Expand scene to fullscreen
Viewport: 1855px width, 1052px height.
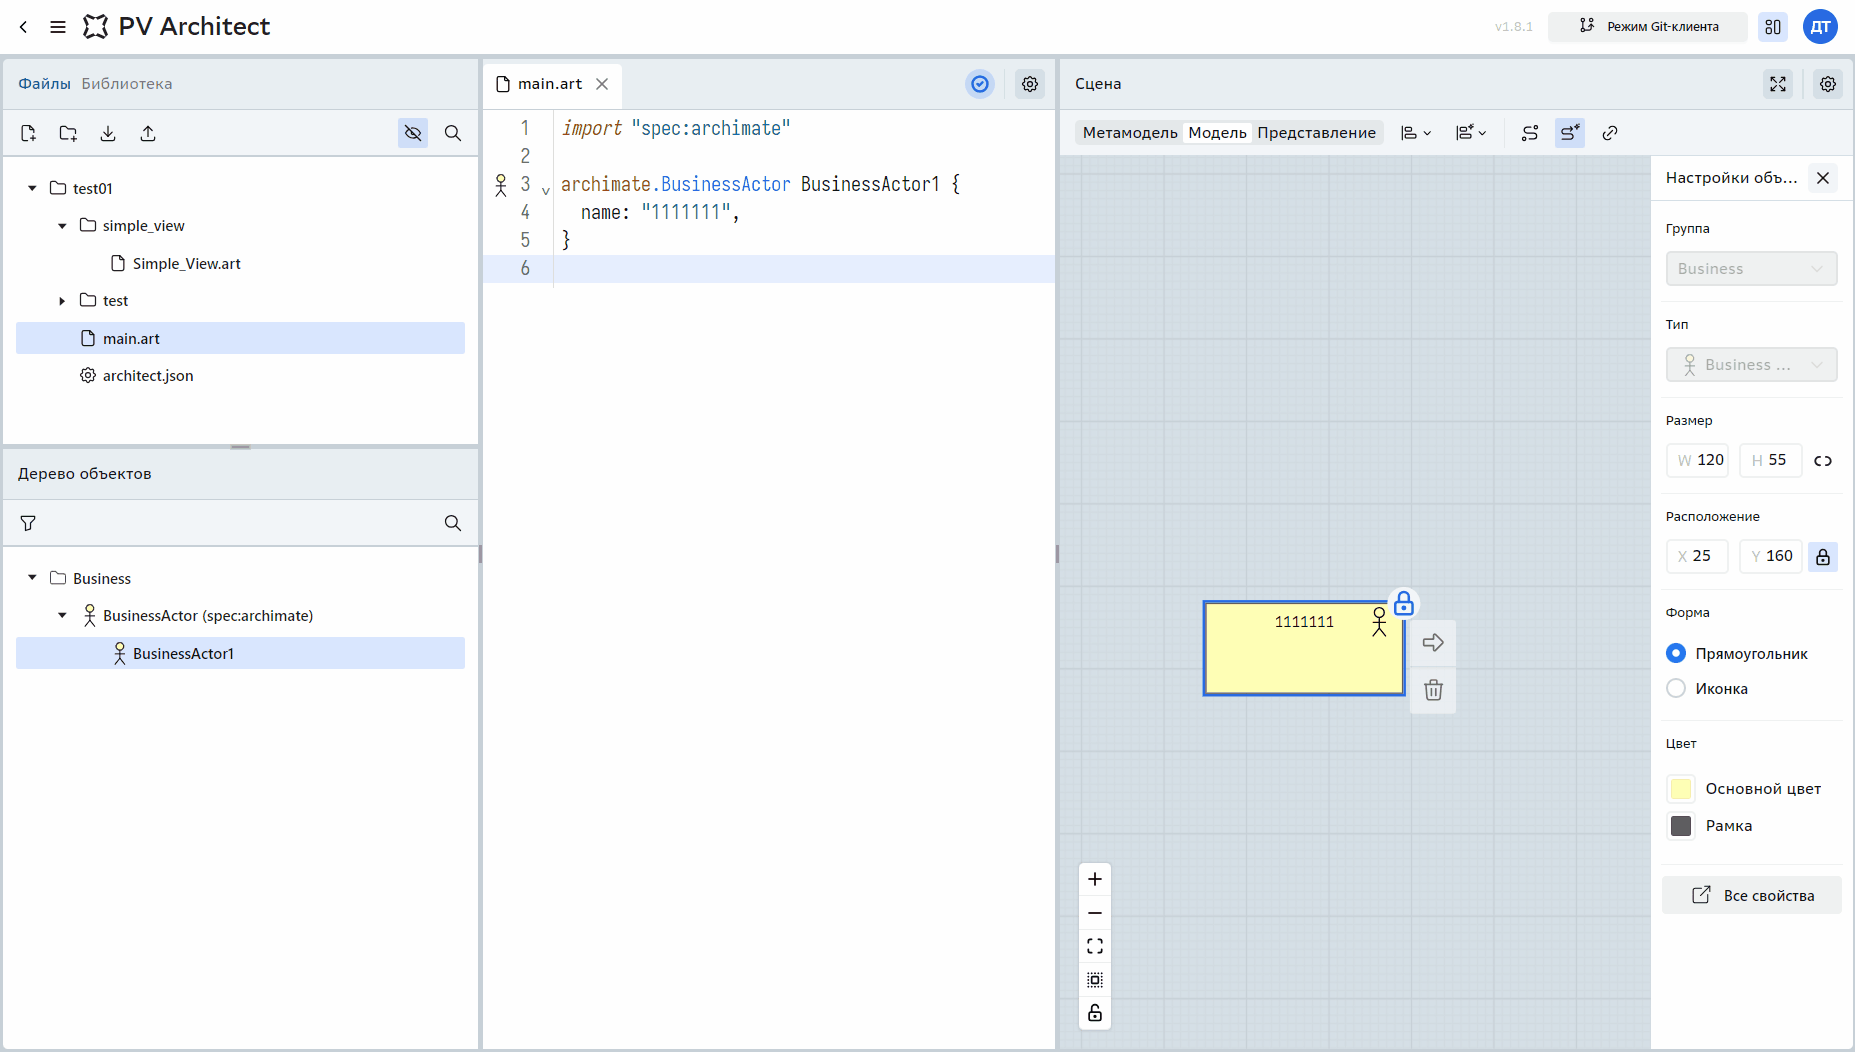click(x=1778, y=84)
